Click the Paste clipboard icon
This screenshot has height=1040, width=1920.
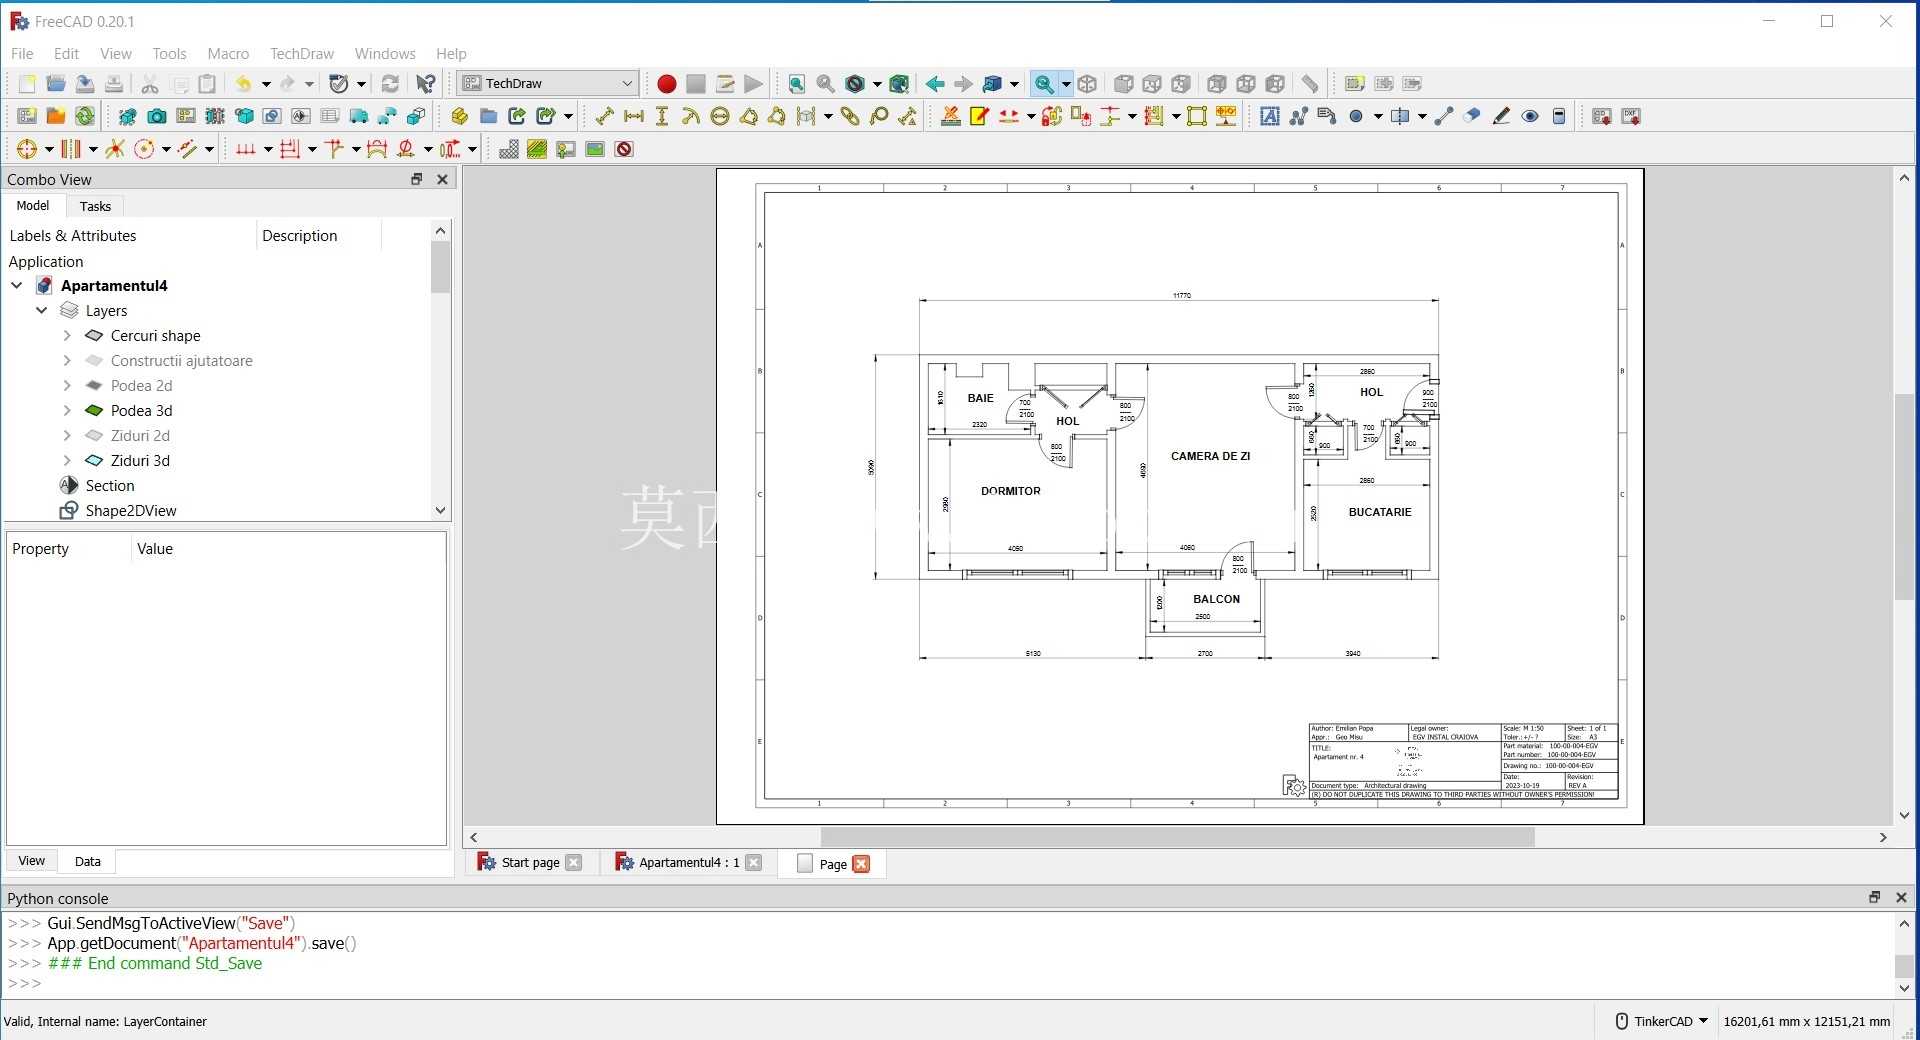[207, 84]
